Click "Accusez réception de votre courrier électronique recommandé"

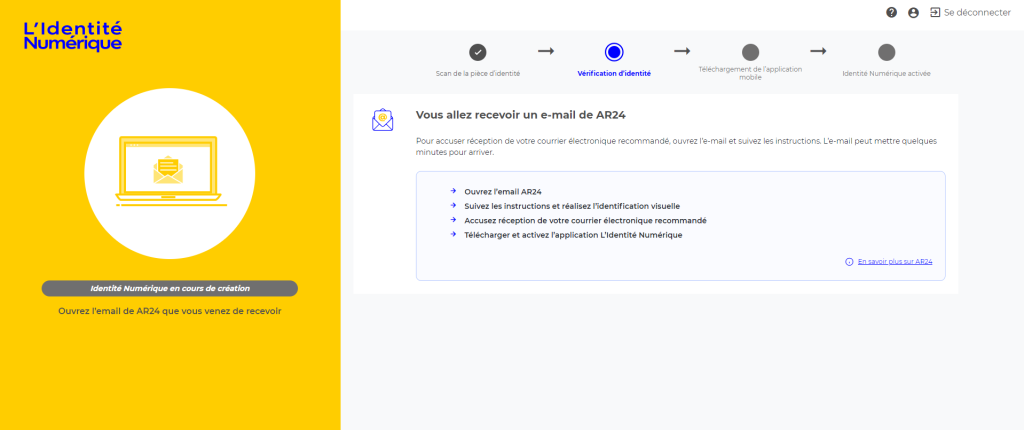tap(585, 220)
